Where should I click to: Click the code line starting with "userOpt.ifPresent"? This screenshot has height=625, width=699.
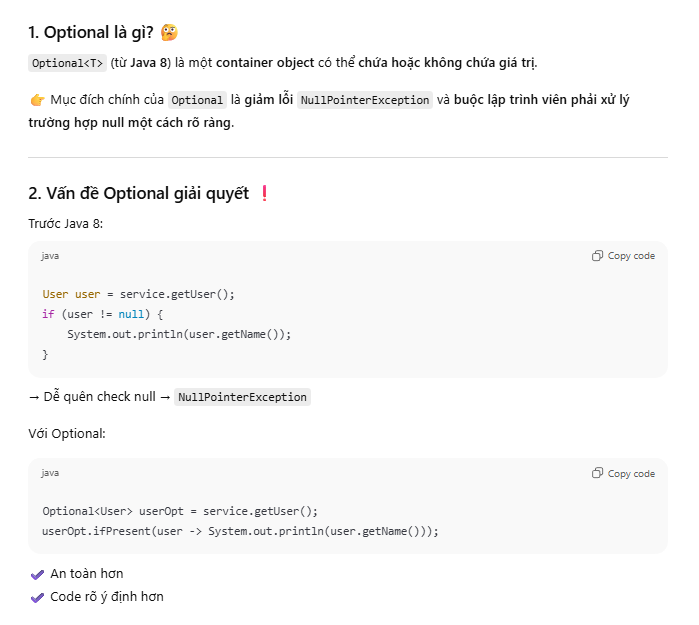240,531
